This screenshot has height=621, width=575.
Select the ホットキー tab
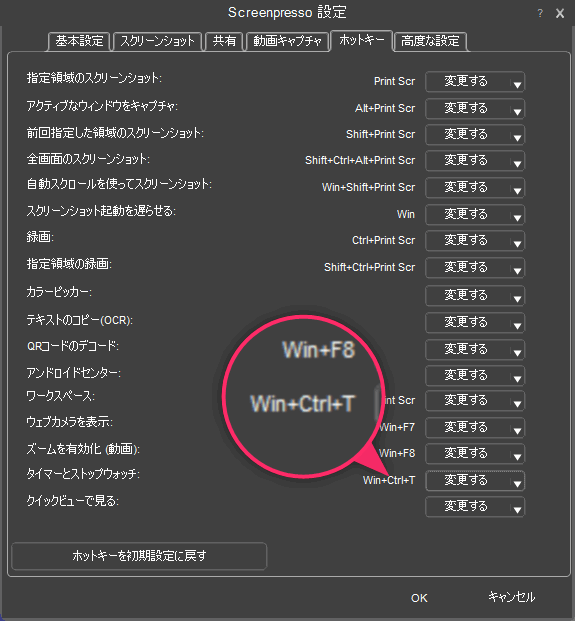click(362, 40)
